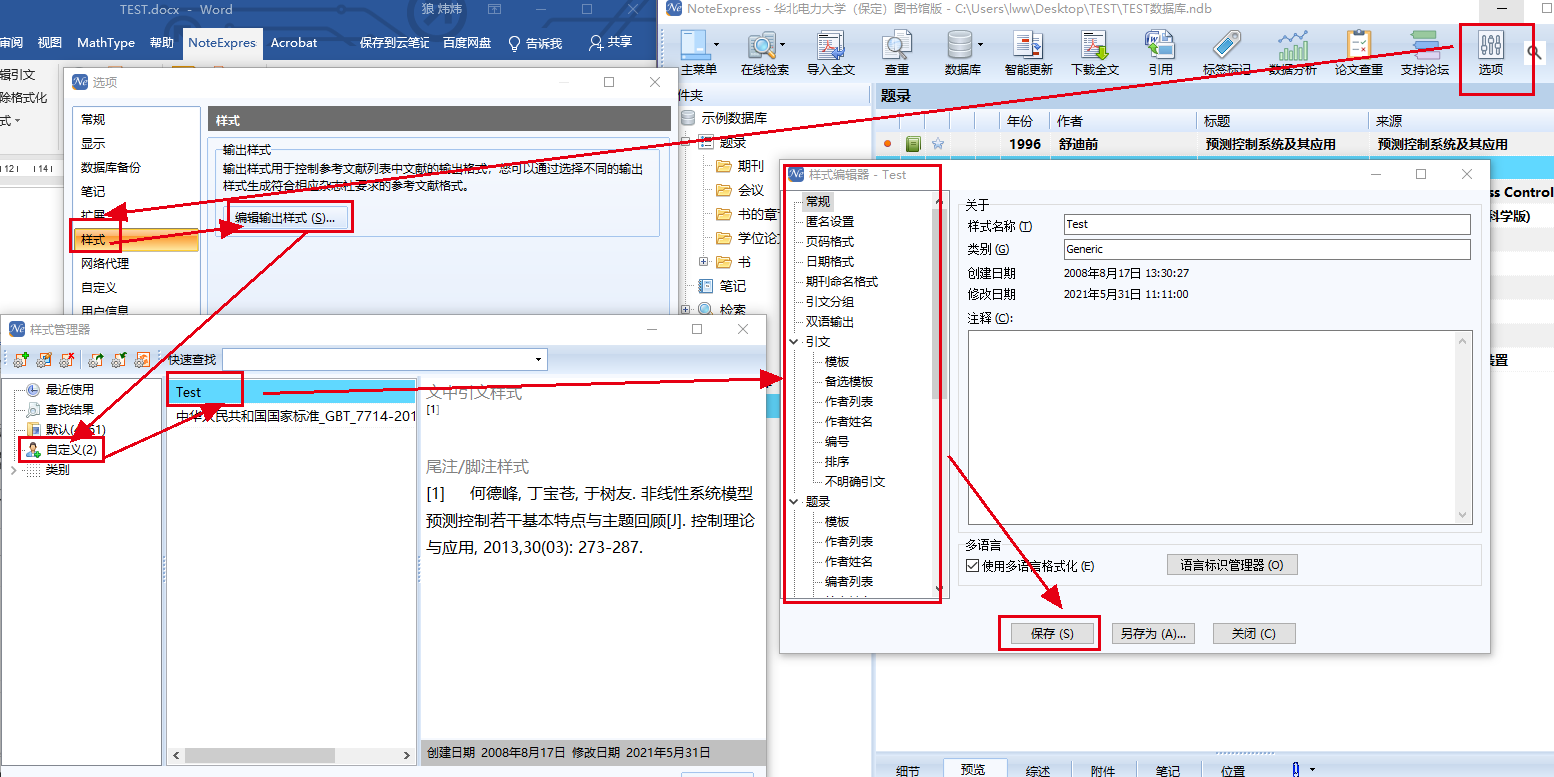Open 支持论坛 support forum icon

(x=1424, y=53)
